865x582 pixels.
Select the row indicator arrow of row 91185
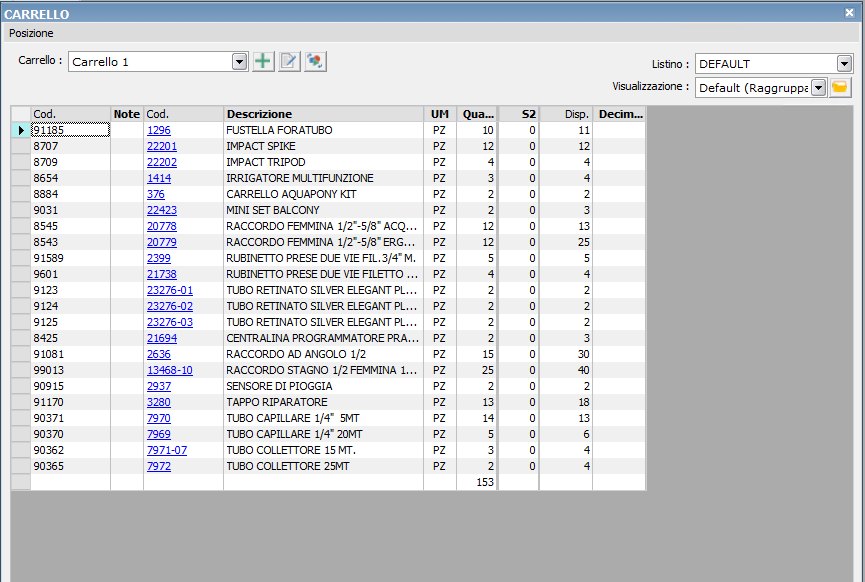21,130
